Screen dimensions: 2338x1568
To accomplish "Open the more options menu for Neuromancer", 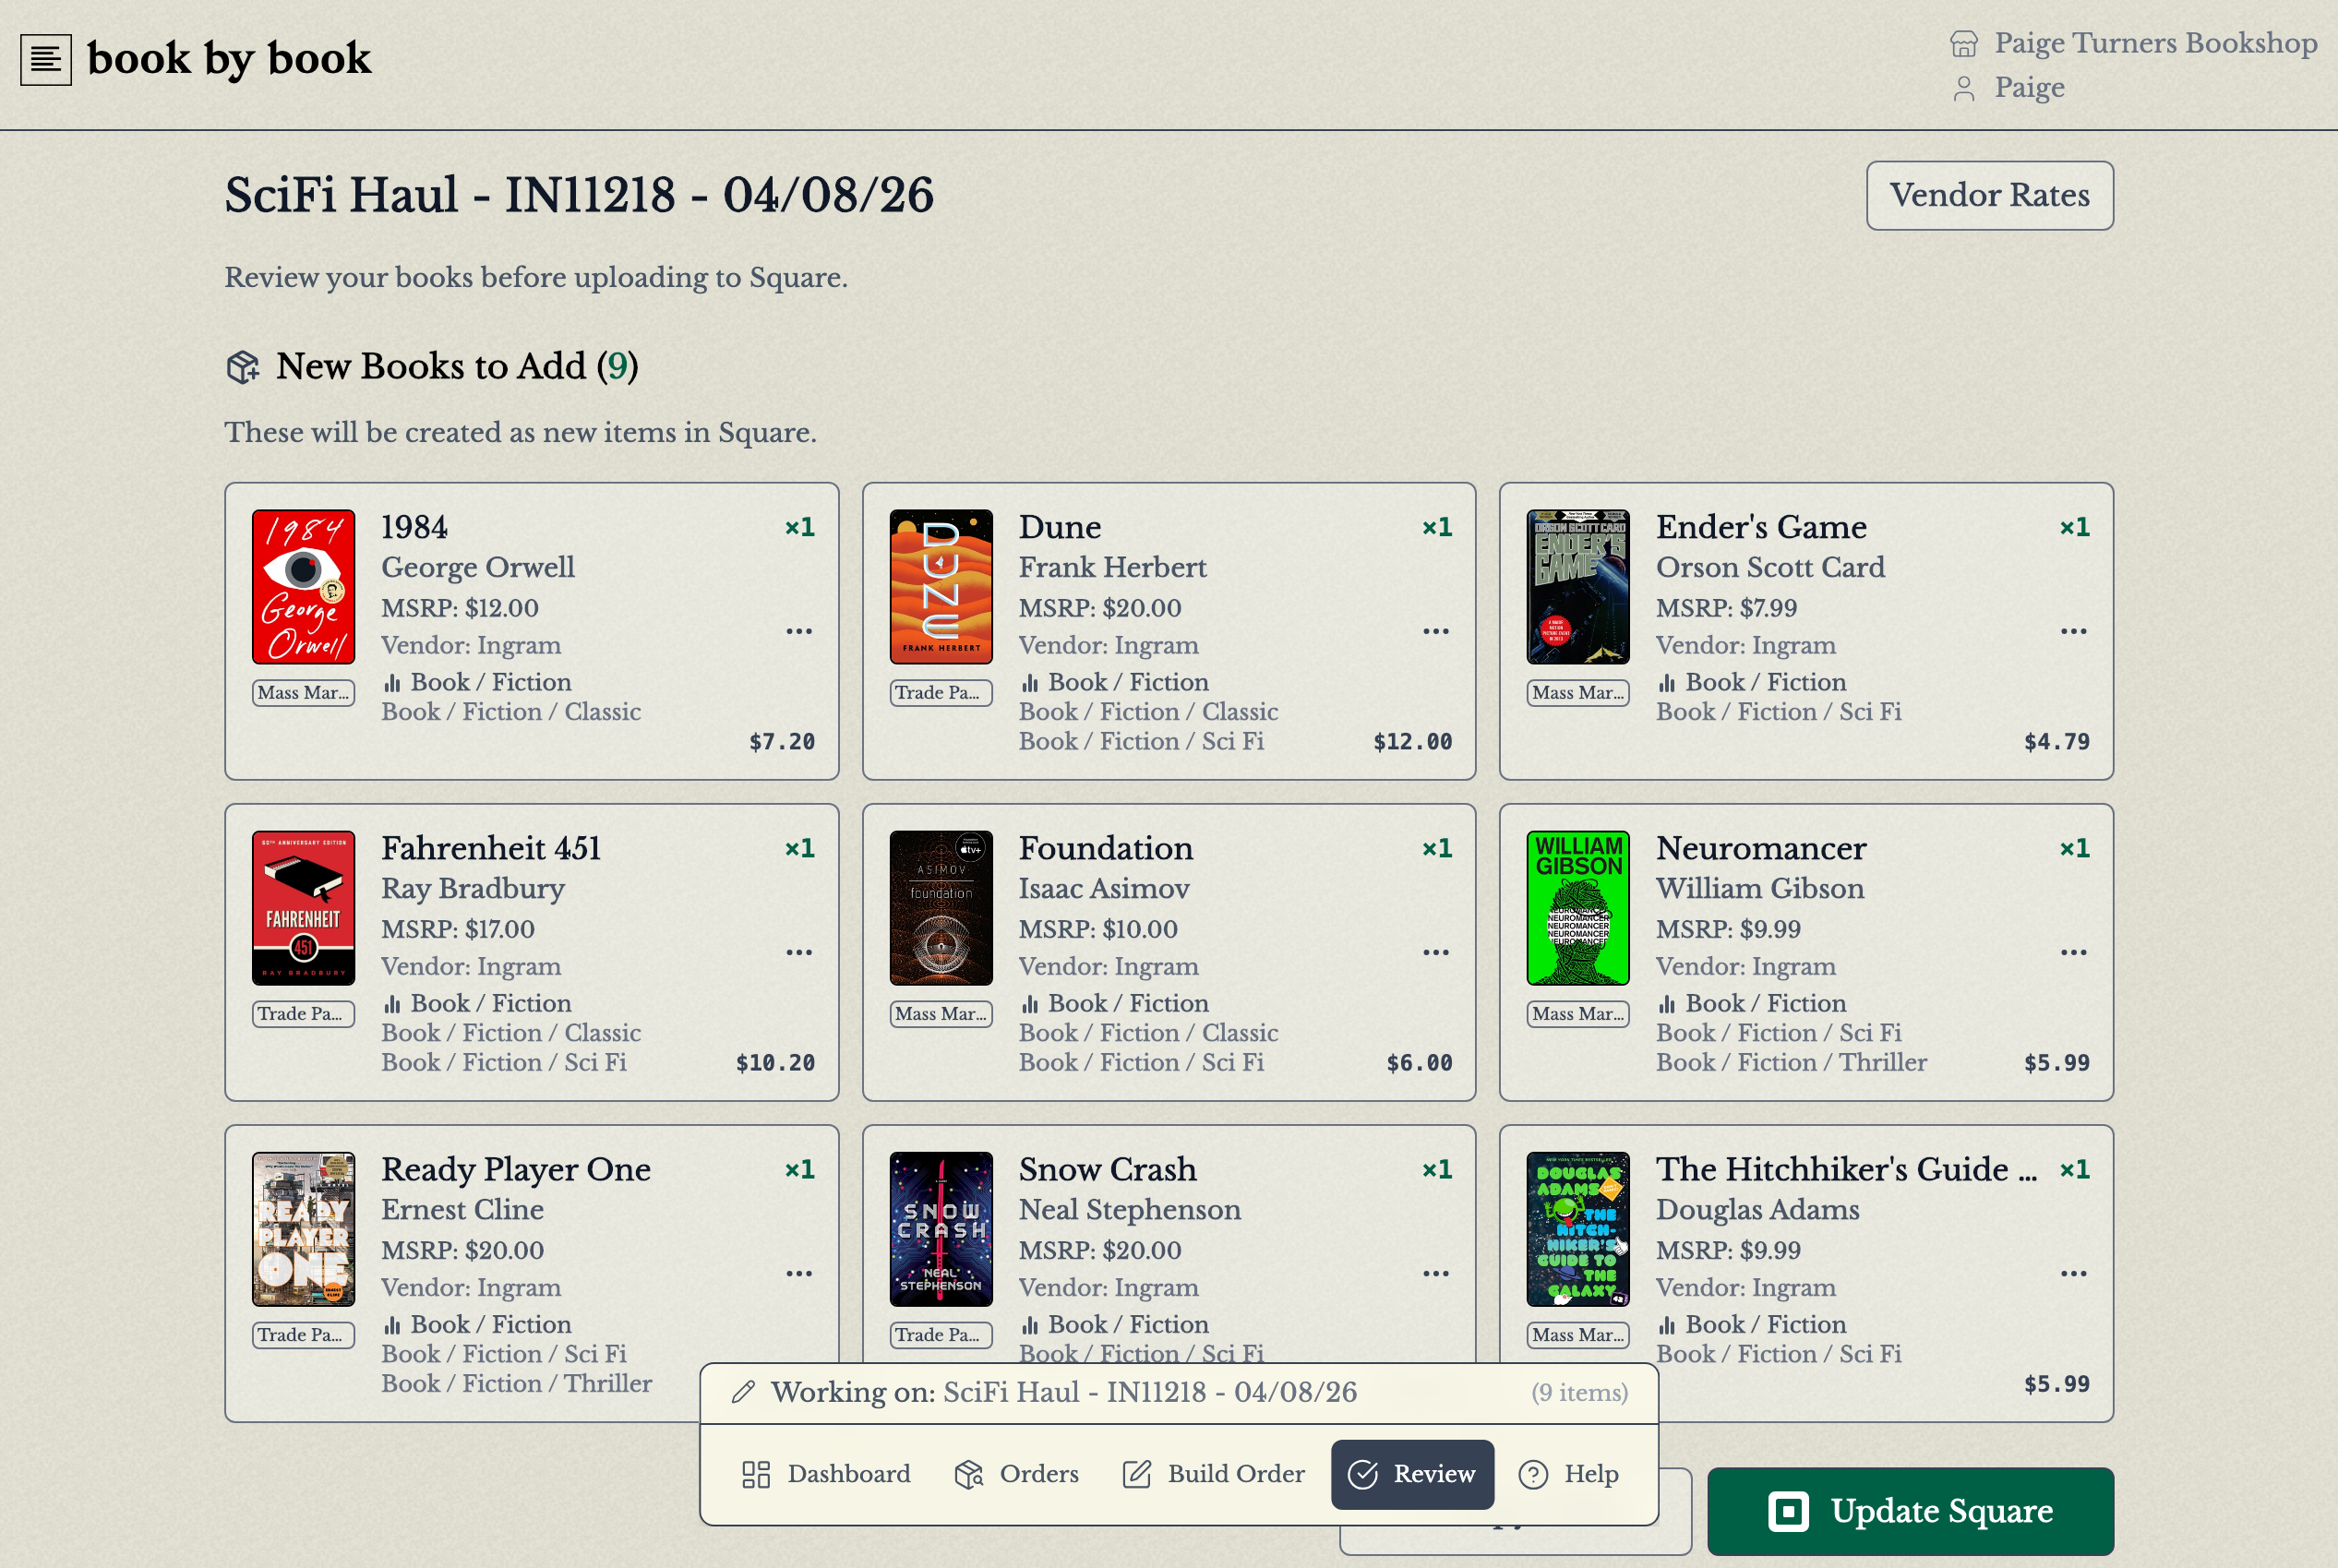I will [x=2074, y=952].
